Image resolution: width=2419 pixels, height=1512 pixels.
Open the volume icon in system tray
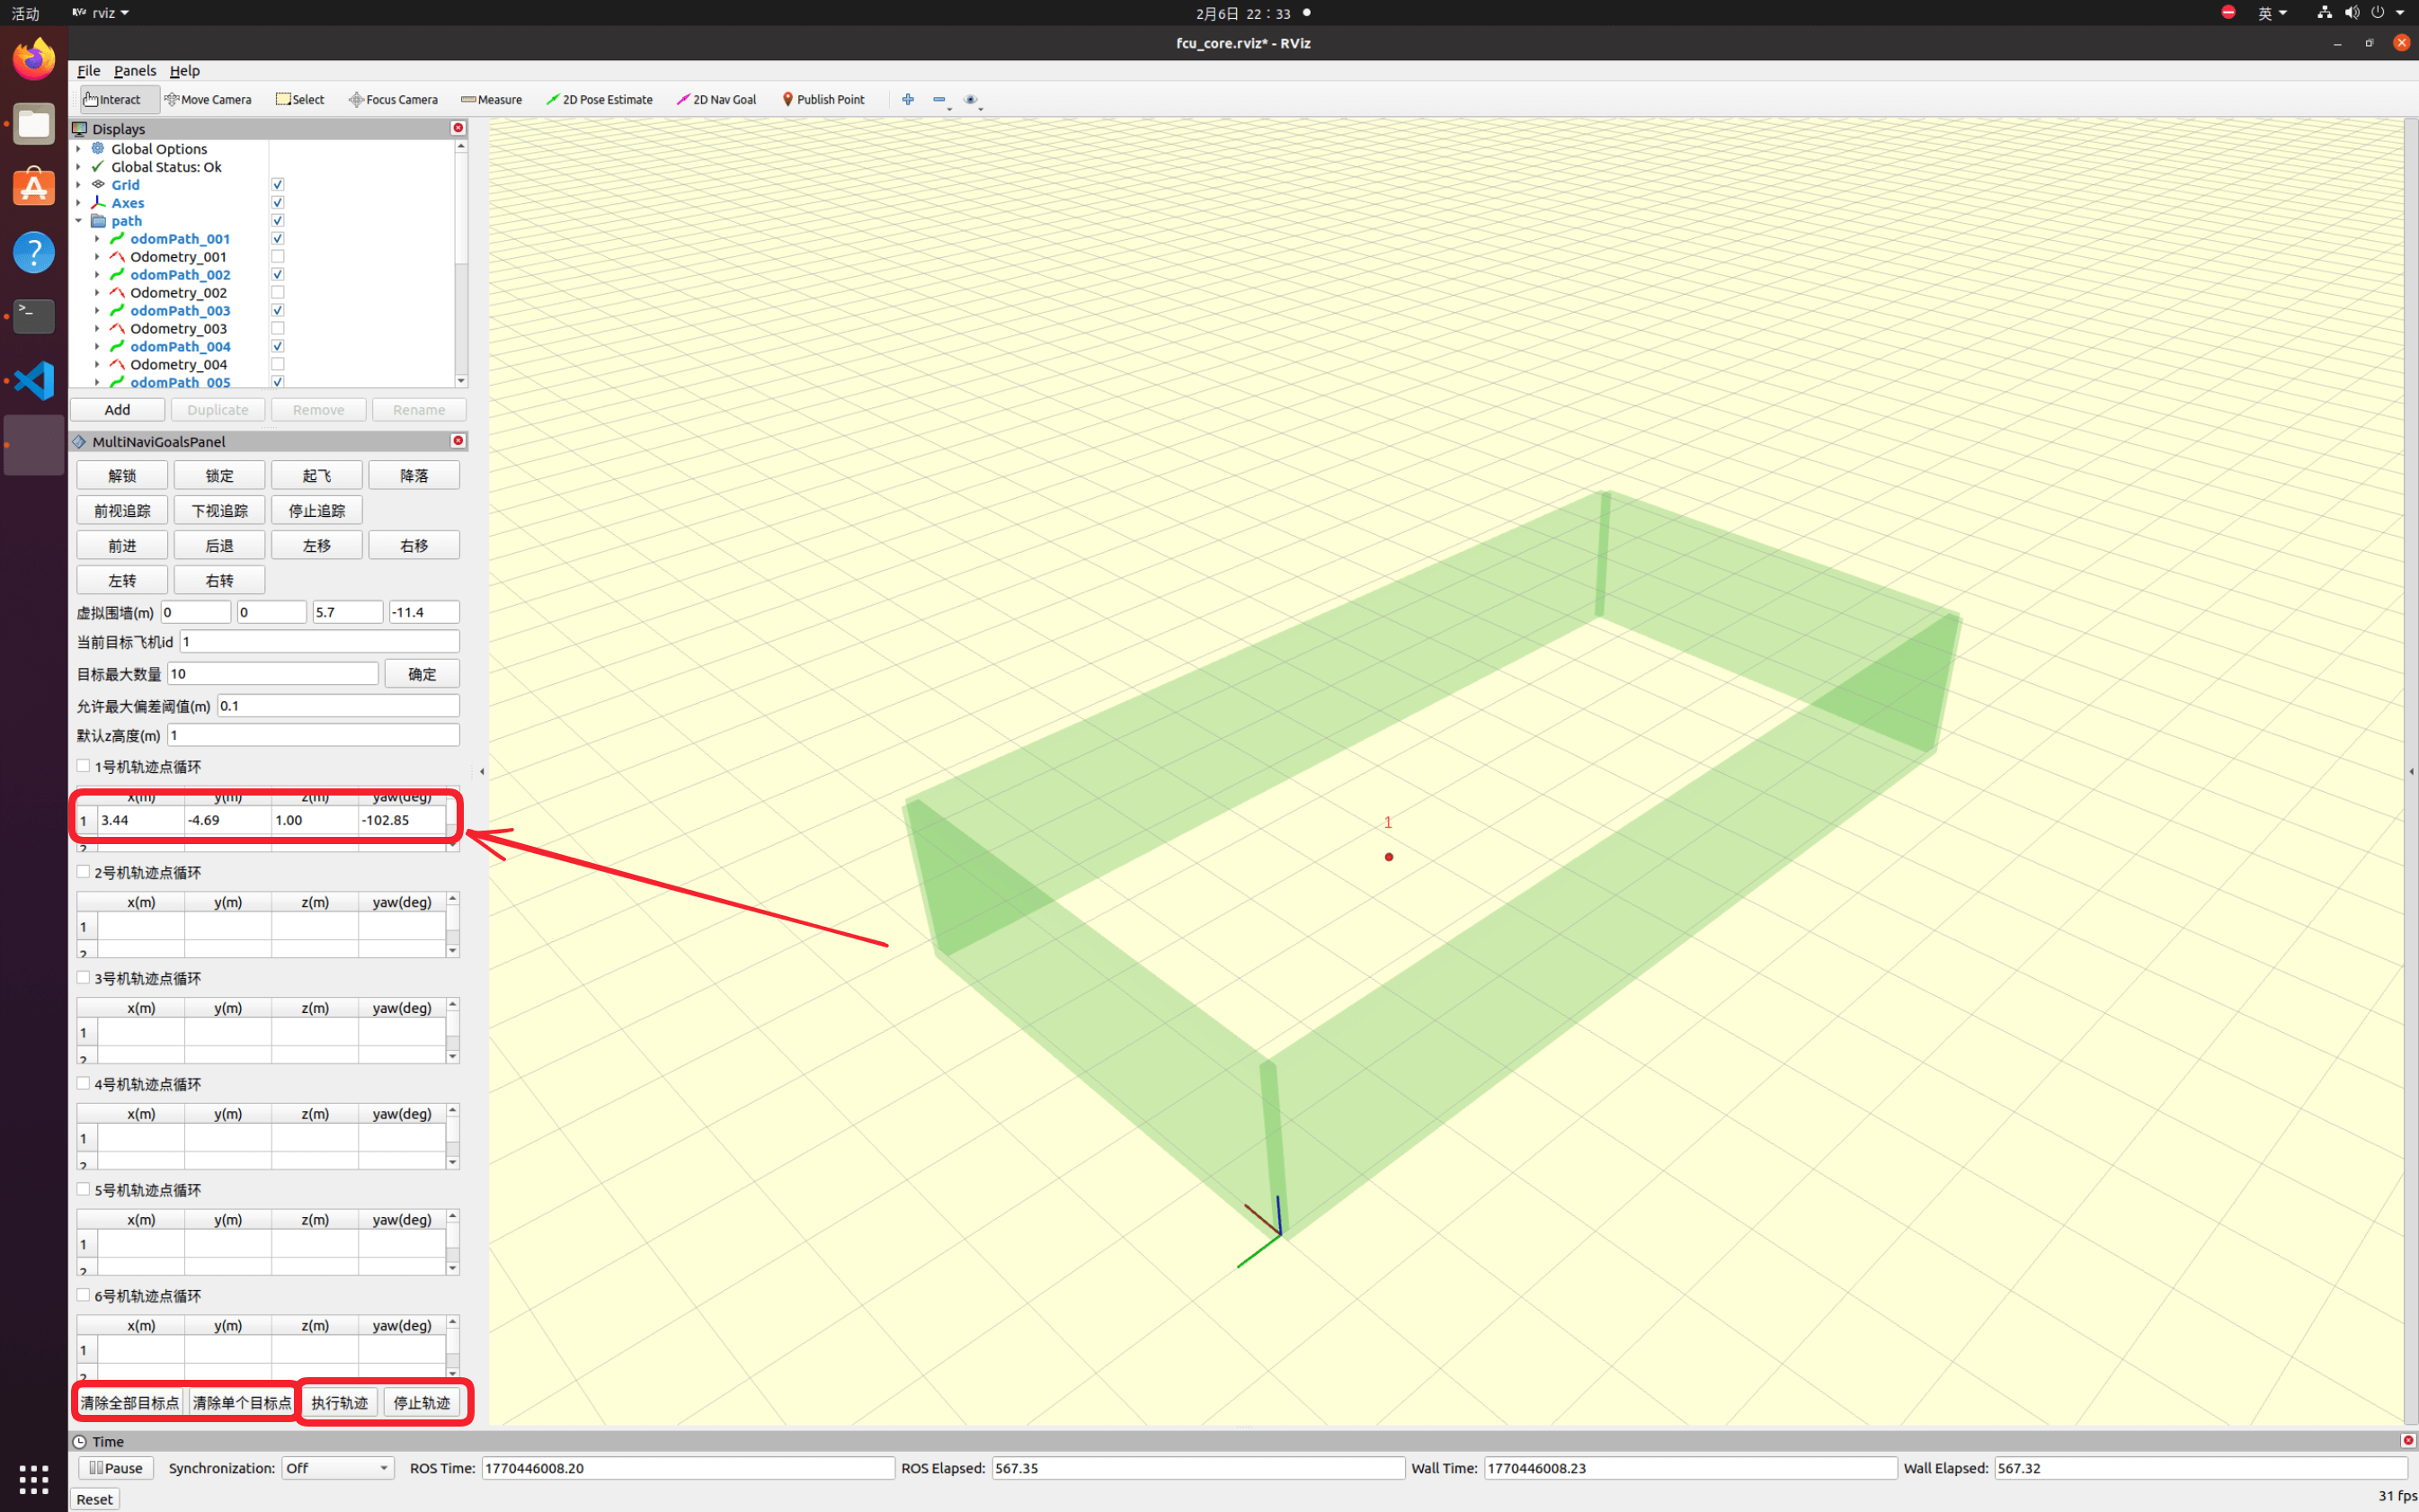2352,13
